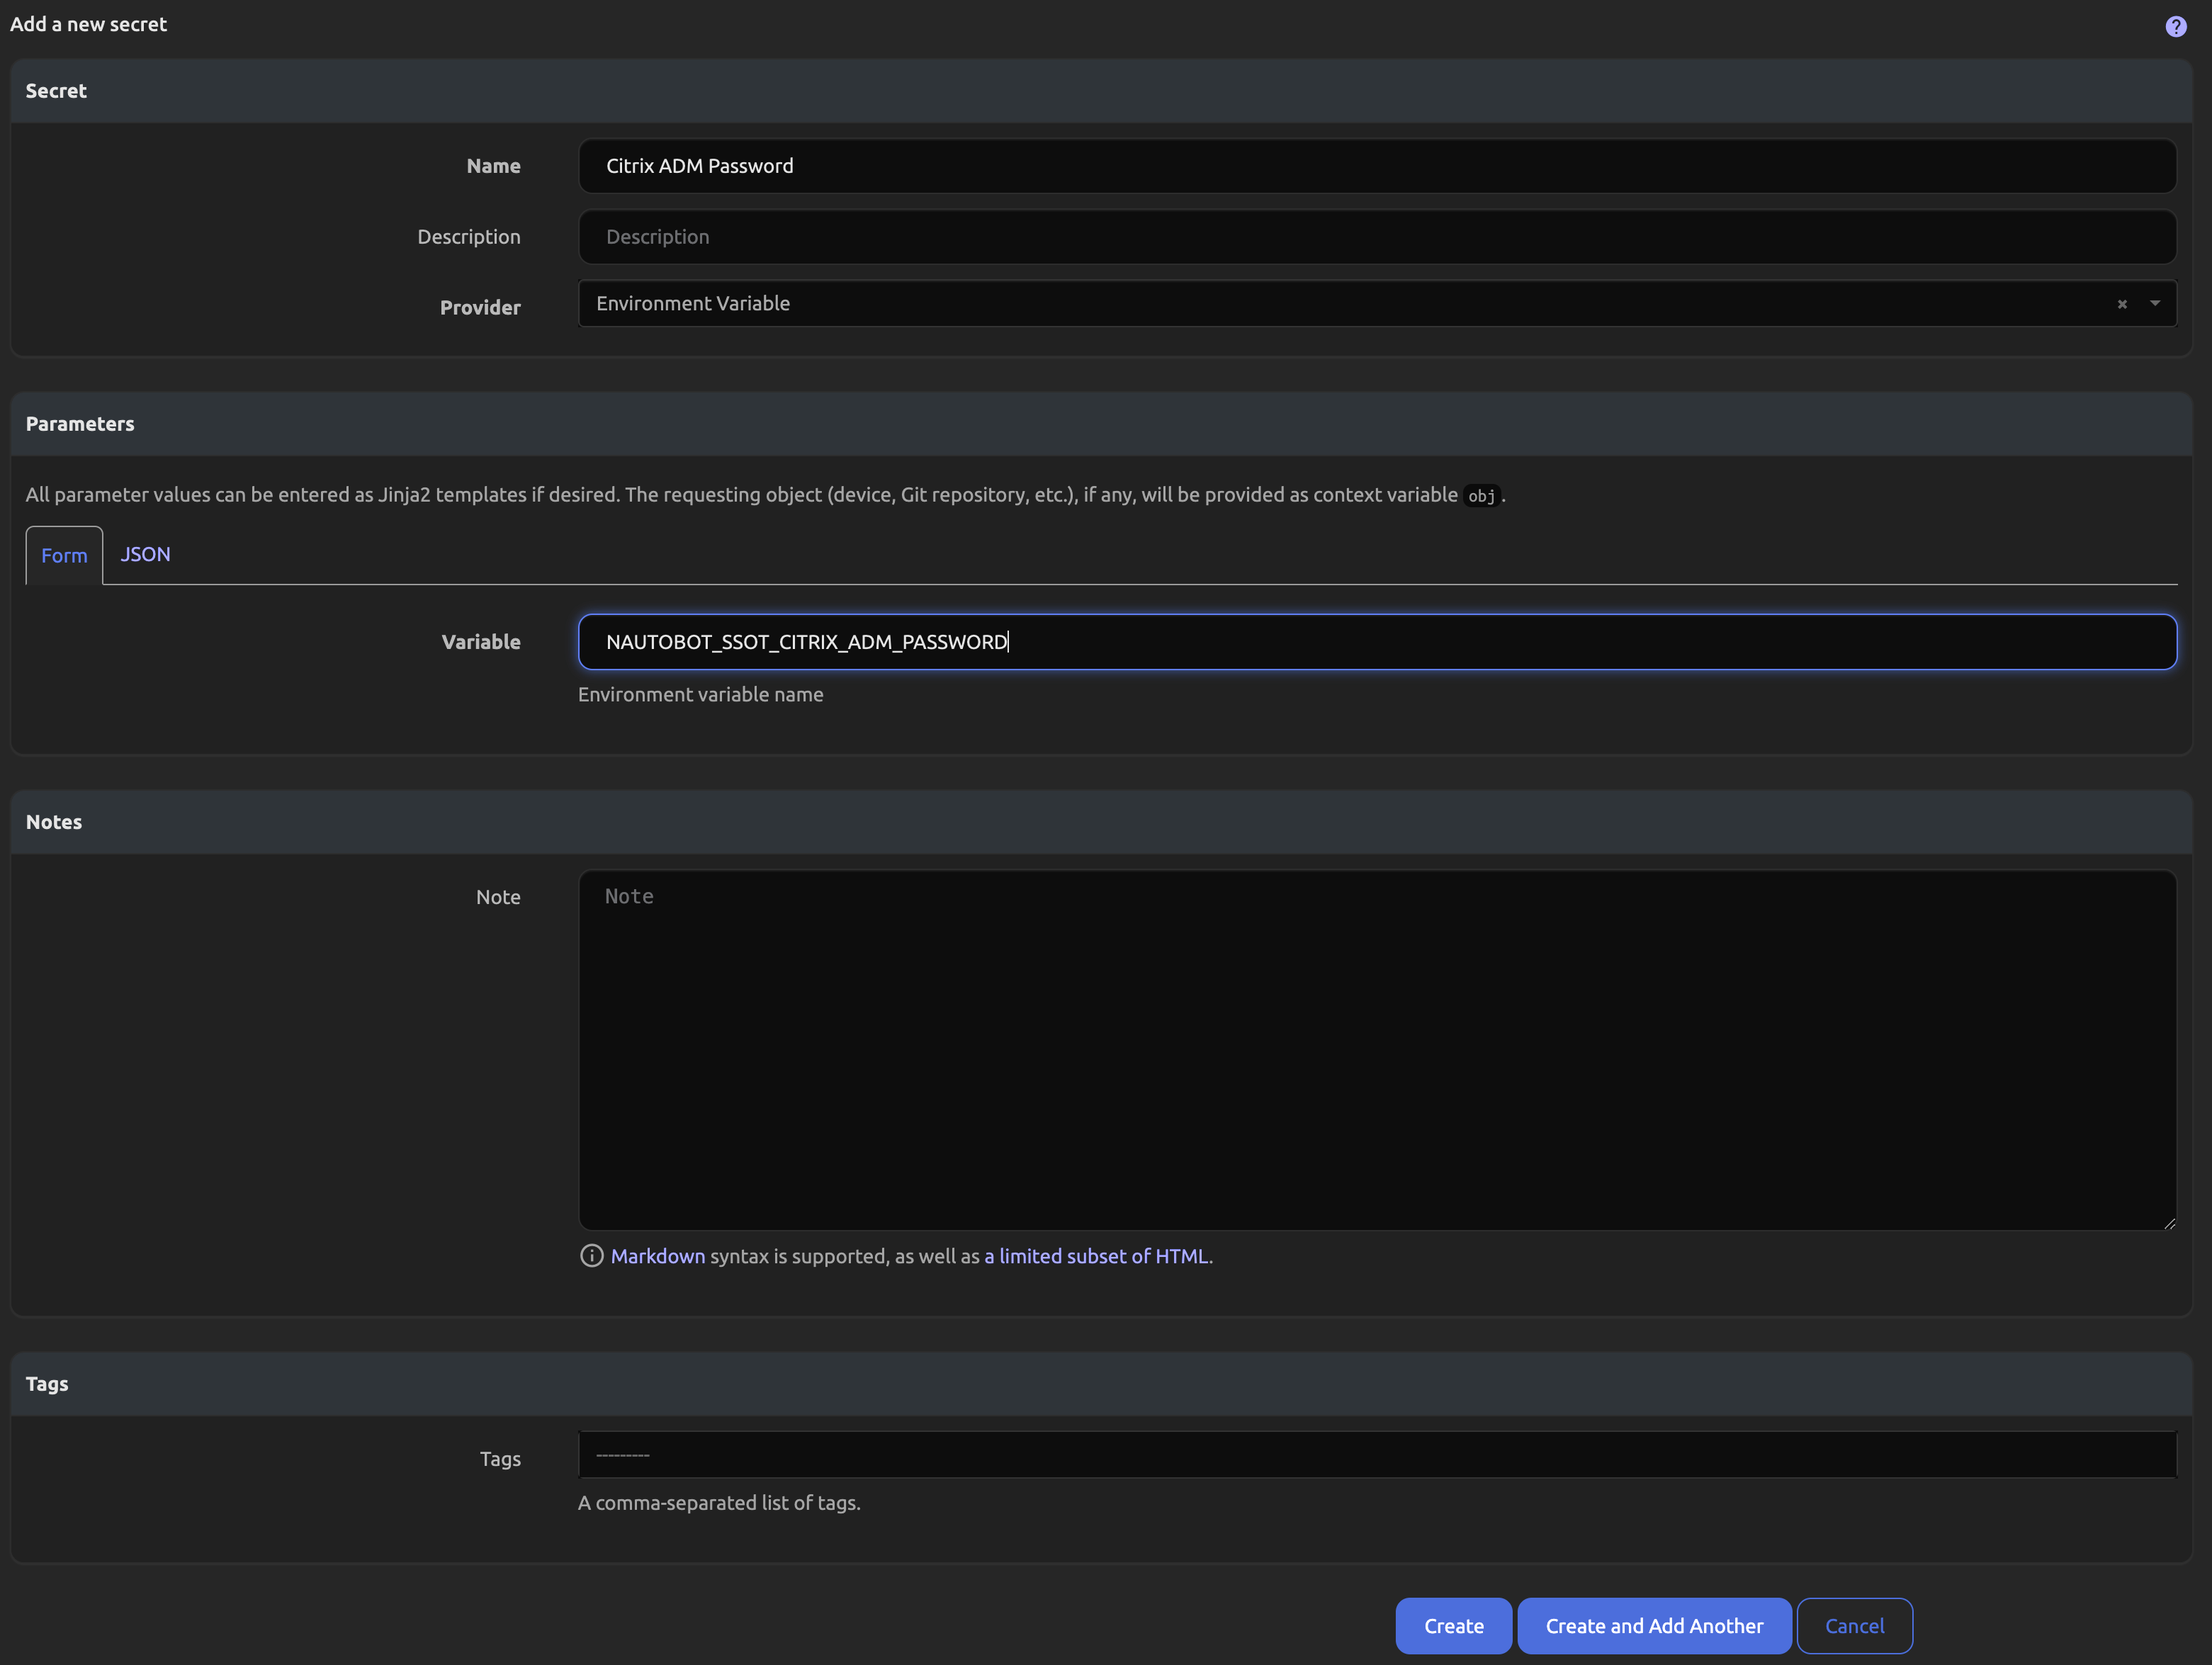Select the Form parameters tab
The height and width of the screenshot is (1665, 2212).
coord(64,555)
